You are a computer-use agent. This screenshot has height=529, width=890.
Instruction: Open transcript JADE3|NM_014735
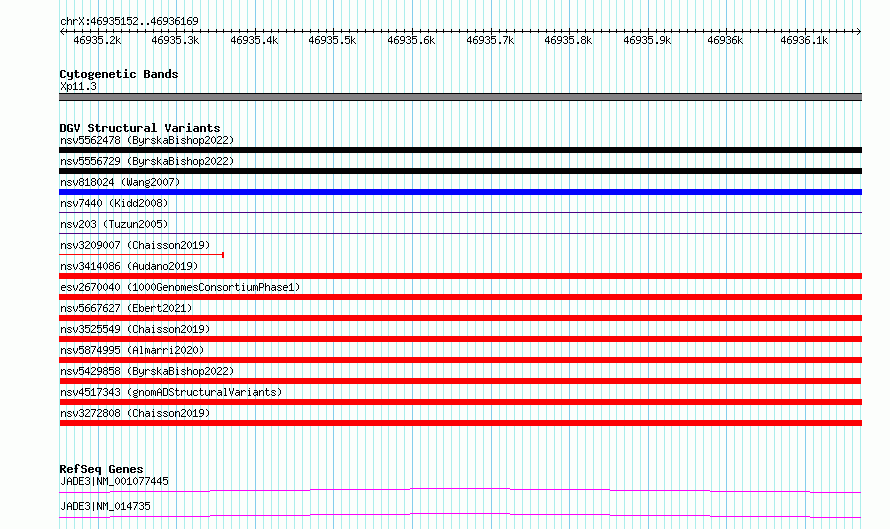pyautogui.click(x=105, y=506)
